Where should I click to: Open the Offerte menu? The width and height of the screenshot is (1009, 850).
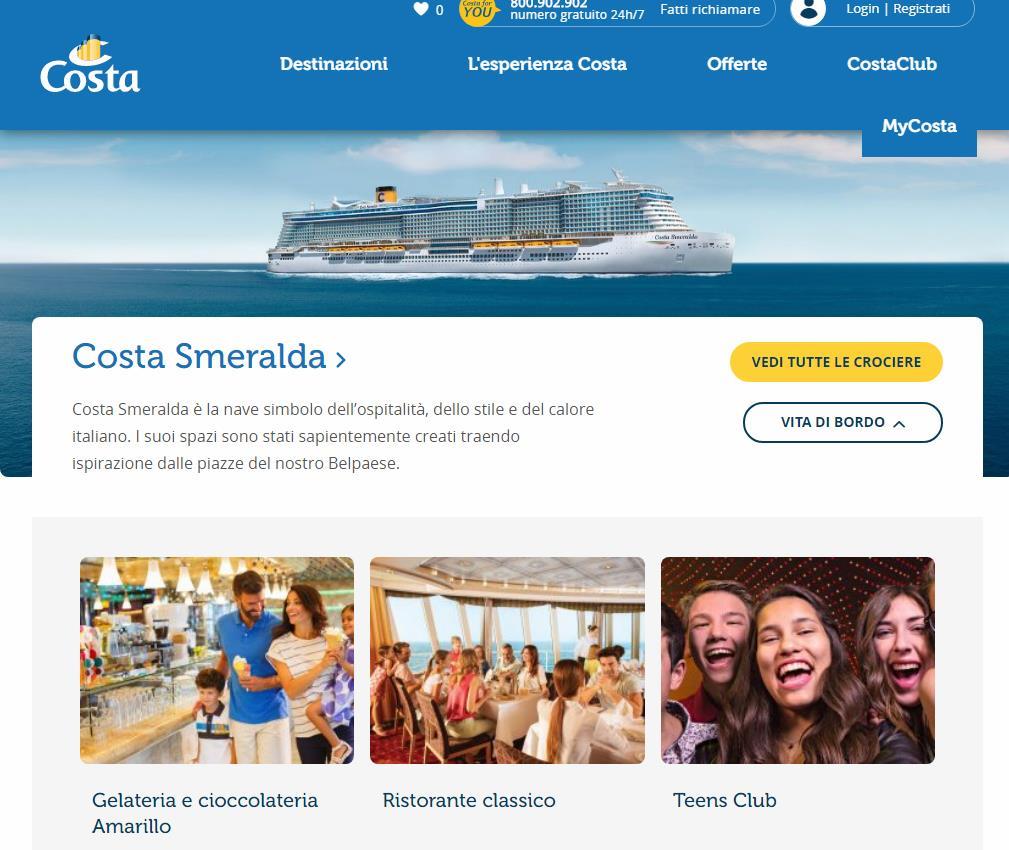point(737,64)
